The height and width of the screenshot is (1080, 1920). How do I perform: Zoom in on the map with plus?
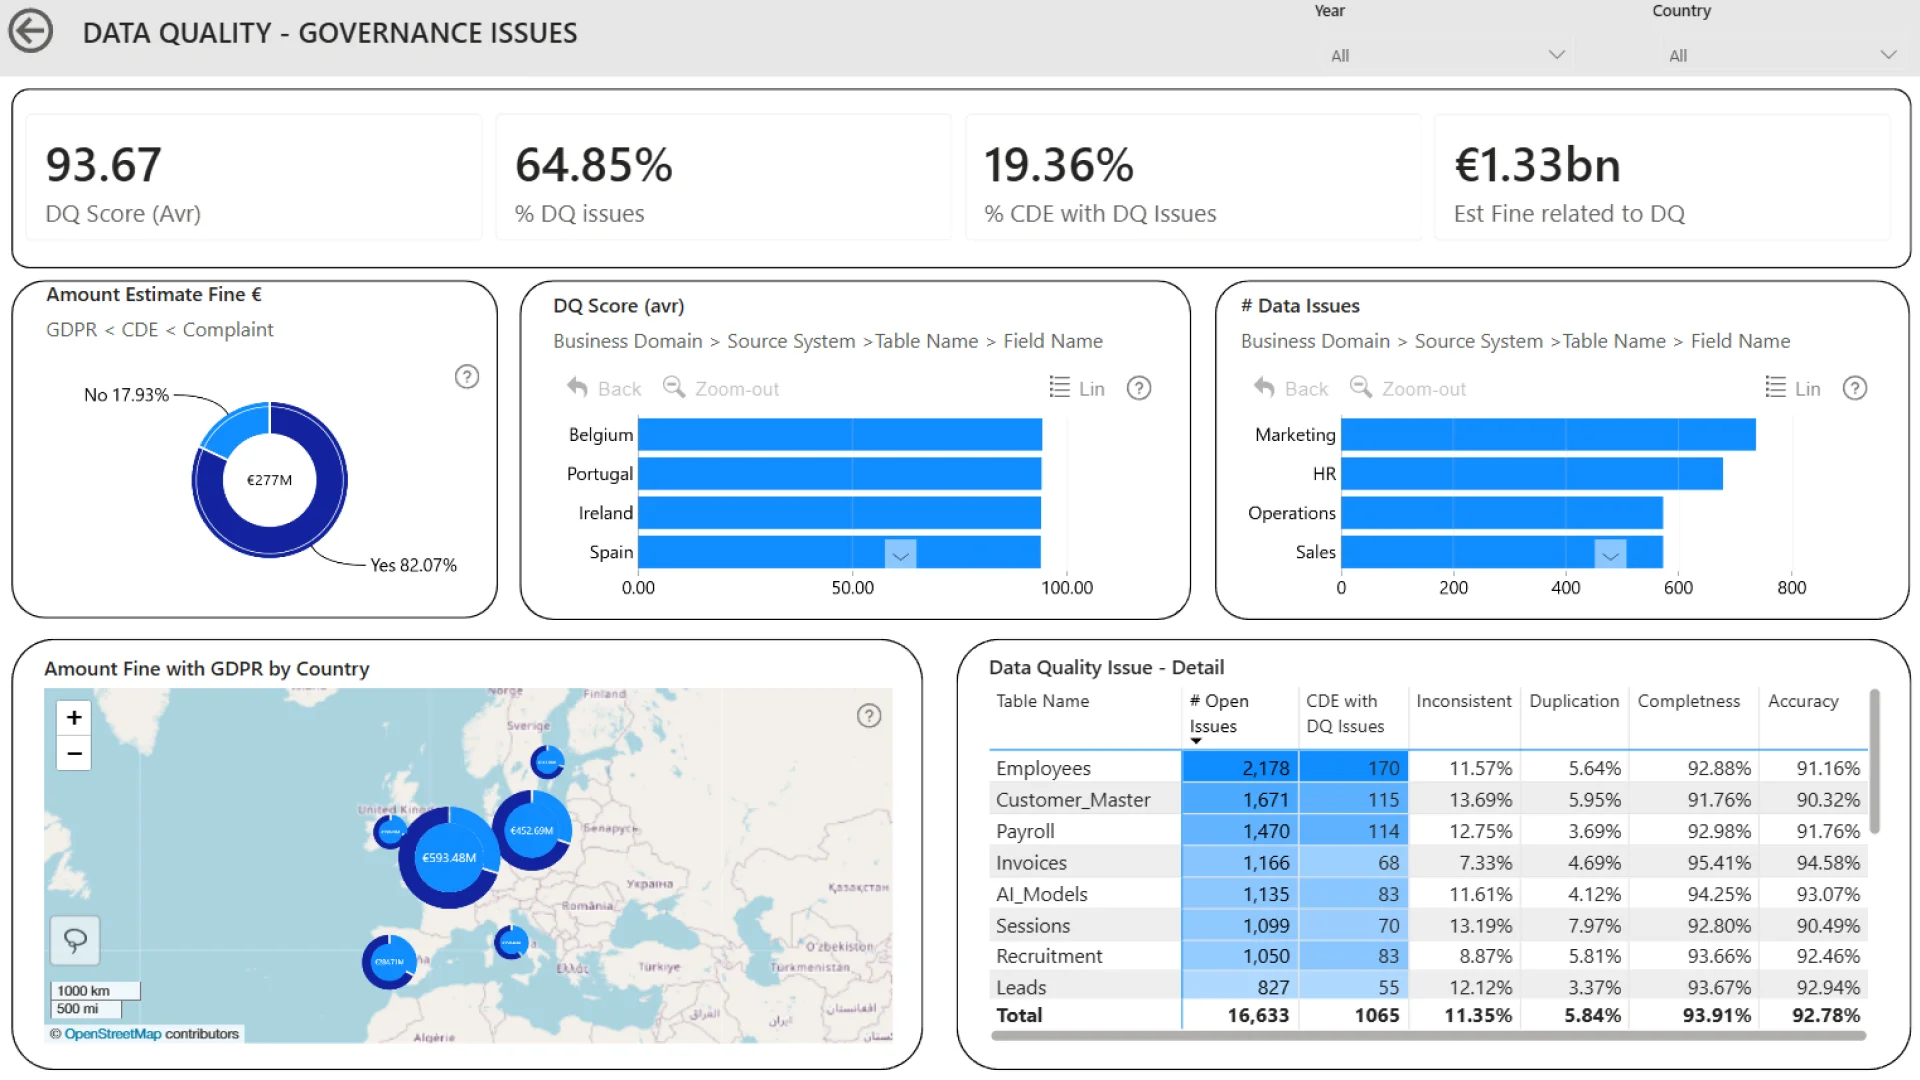pyautogui.click(x=74, y=718)
